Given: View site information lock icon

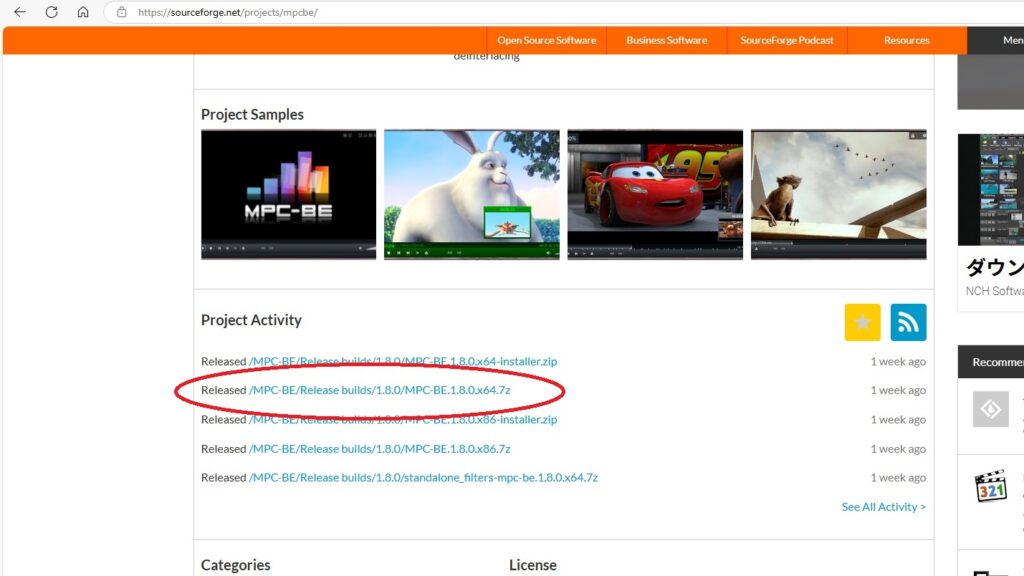Looking at the screenshot, I should pos(121,12).
